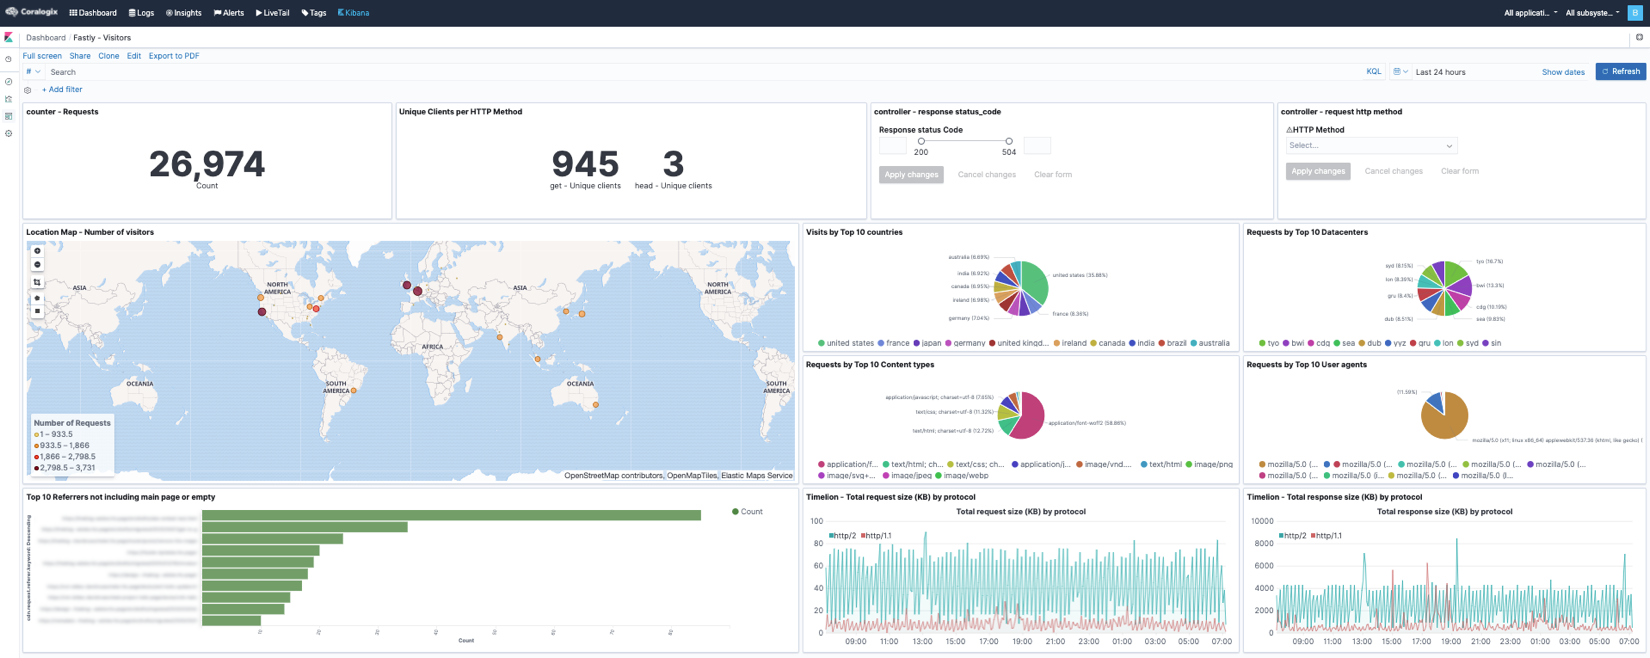1650x658 pixels.
Task: Expand the All subsystems dropdown
Action: [1592, 13]
